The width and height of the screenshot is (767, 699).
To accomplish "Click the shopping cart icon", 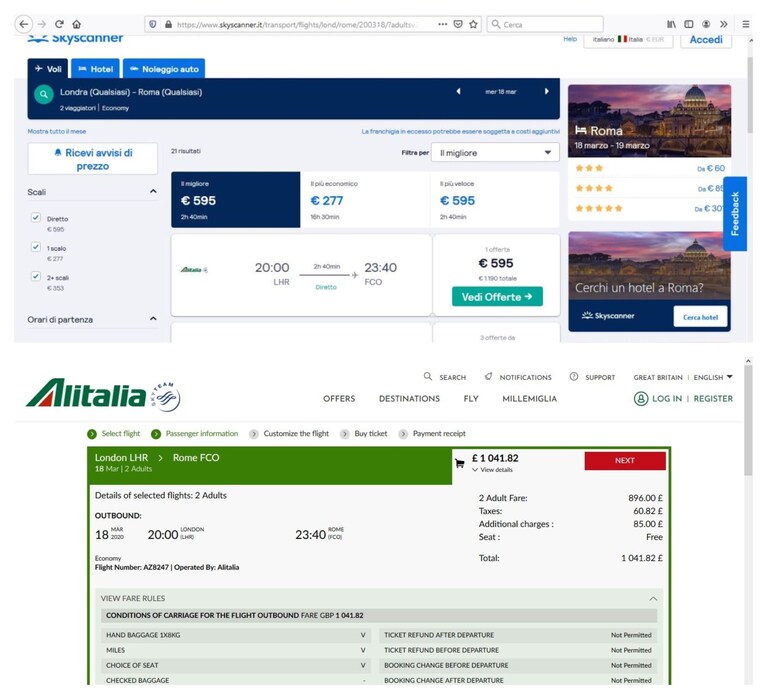I will pyautogui.click(x=459, y=463).
